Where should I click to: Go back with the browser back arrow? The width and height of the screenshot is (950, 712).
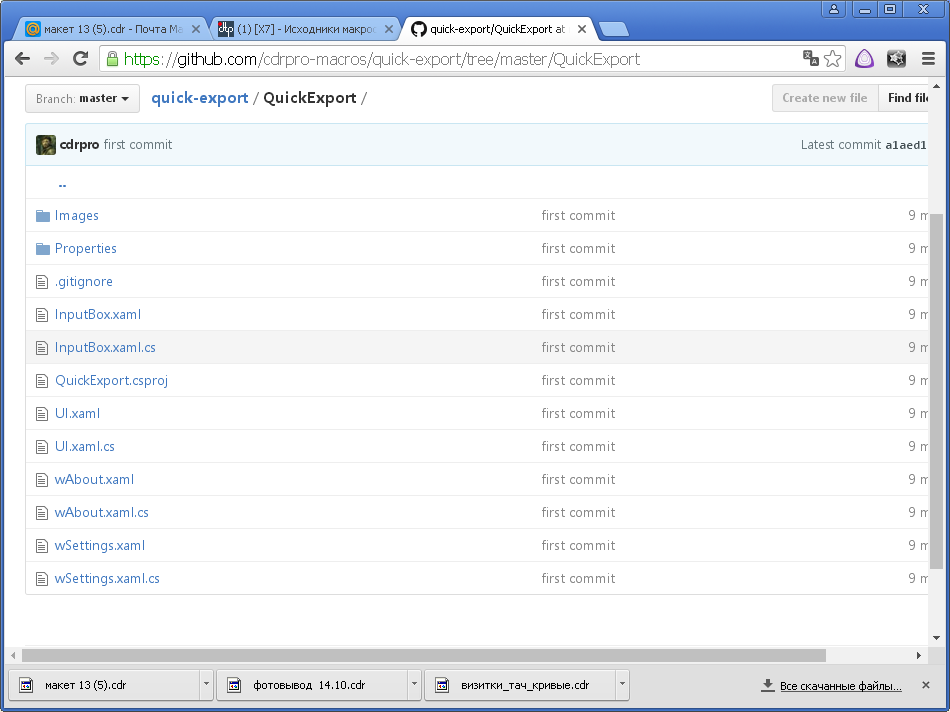pos(22,59)
